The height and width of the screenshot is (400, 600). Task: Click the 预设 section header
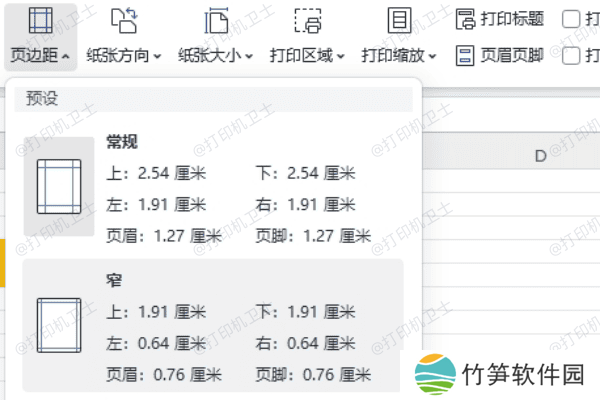pyautogui.click(x=214, y=99)
